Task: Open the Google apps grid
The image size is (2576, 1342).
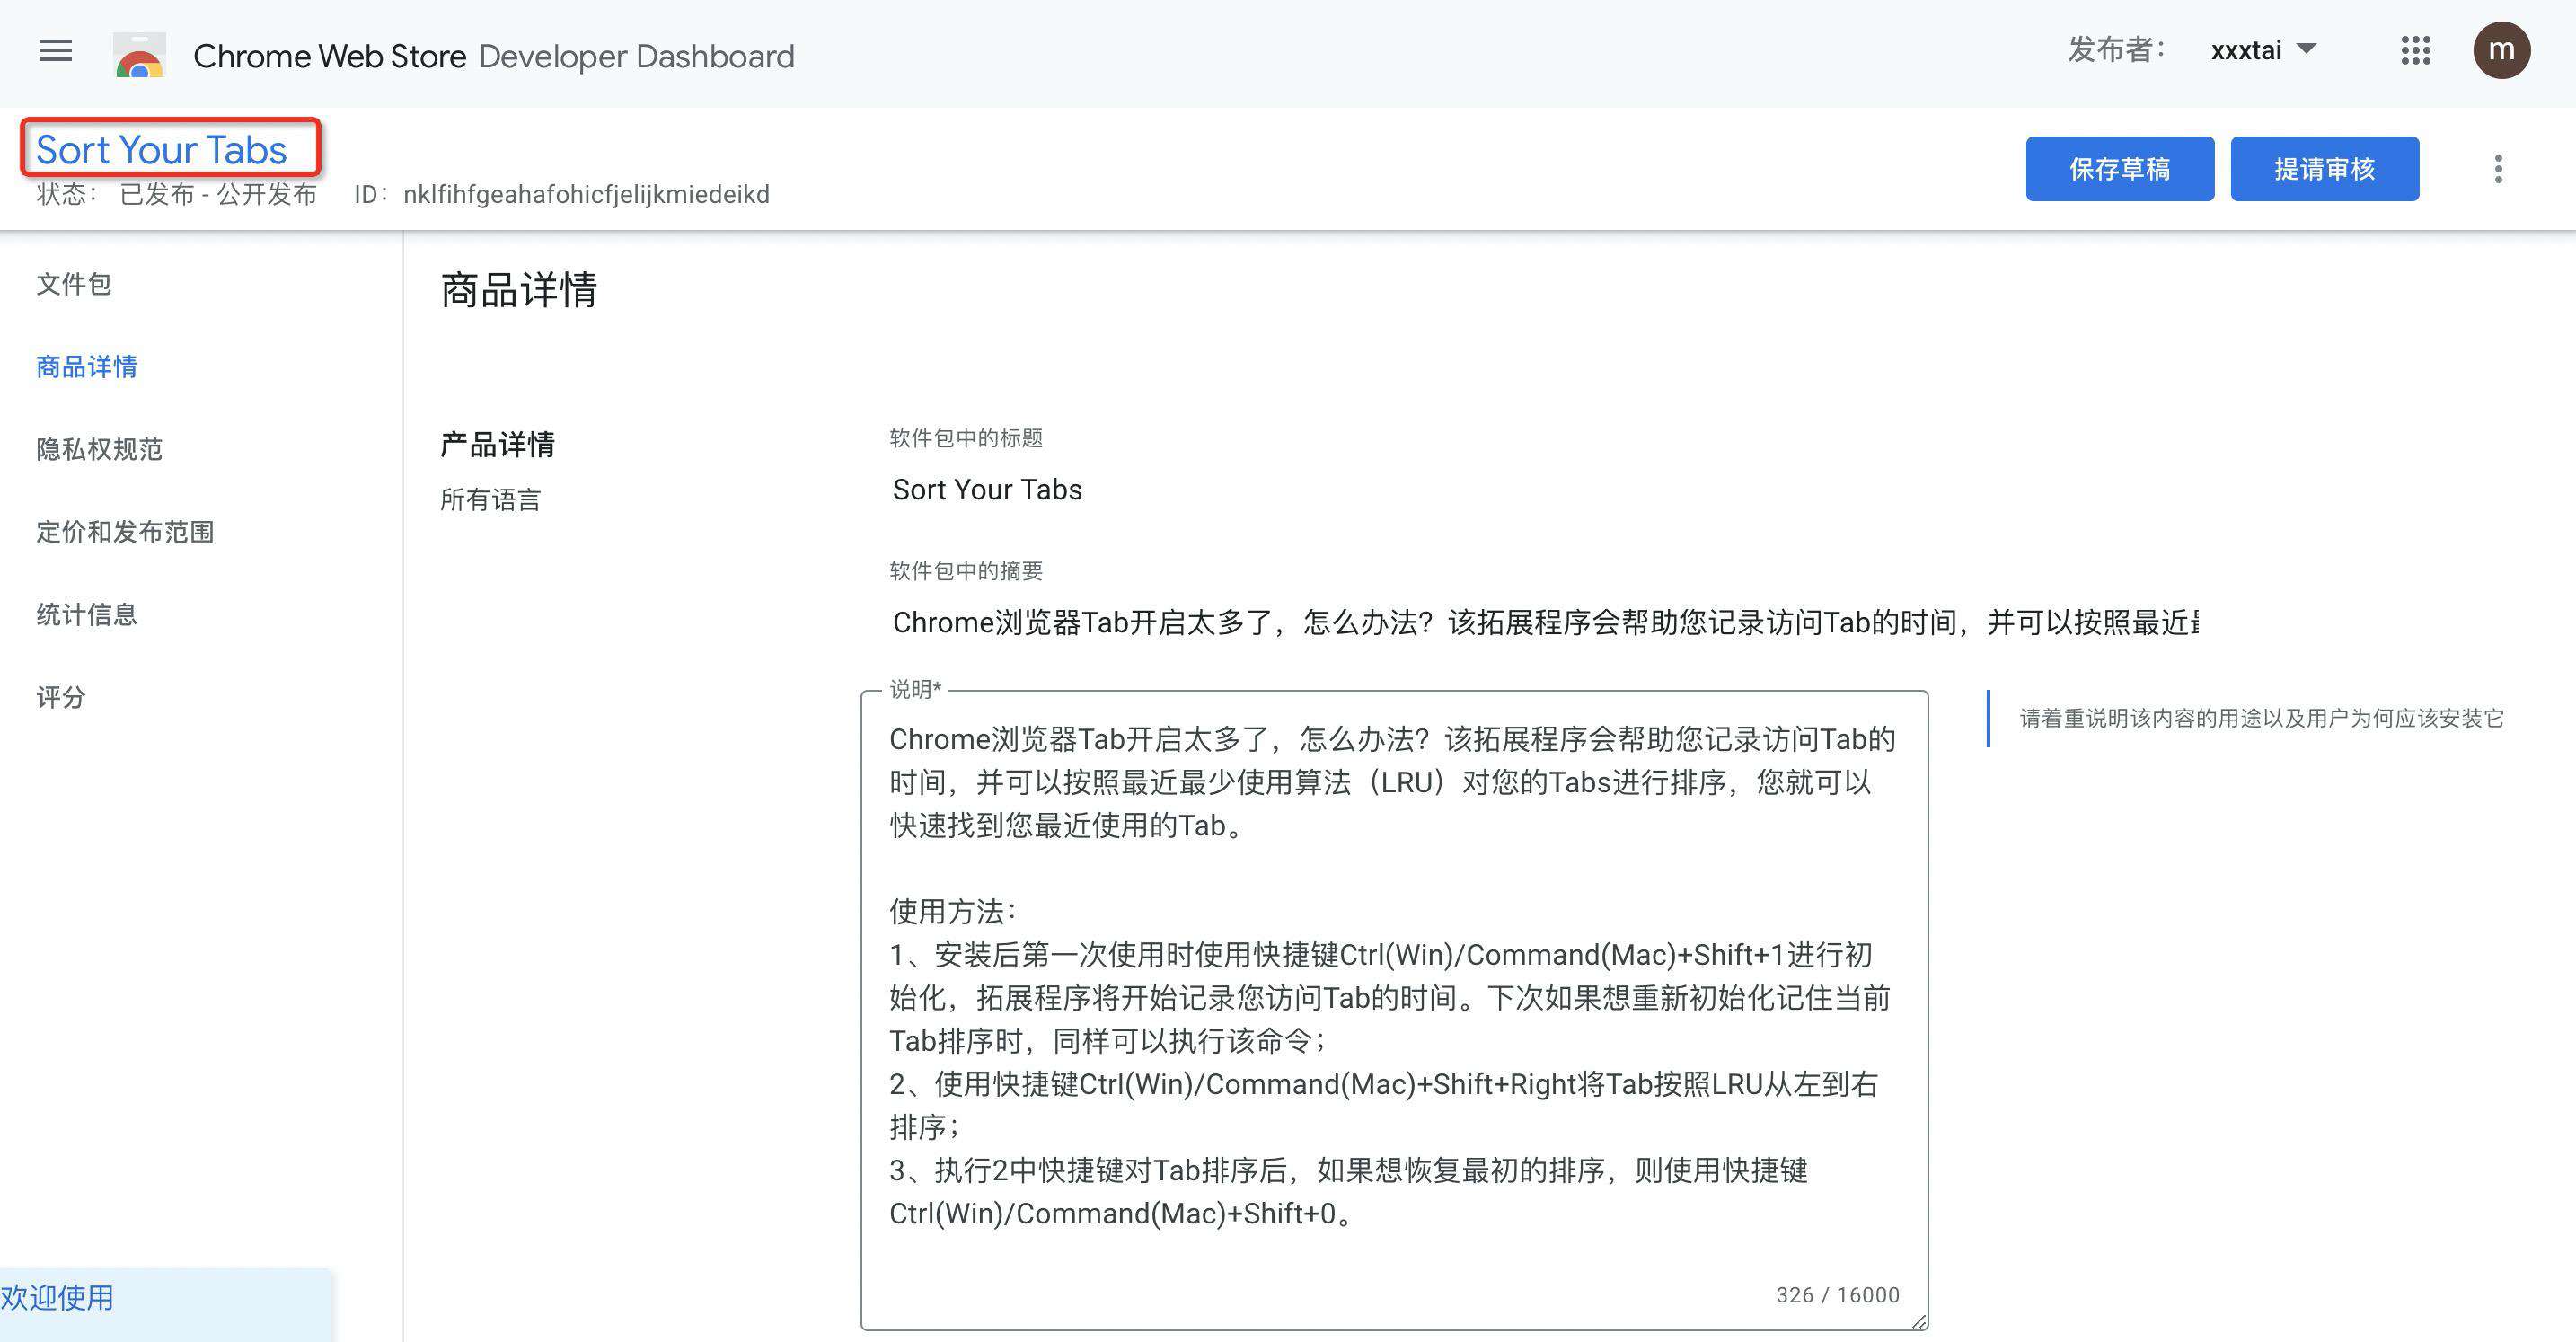Action: point(2415,50)
